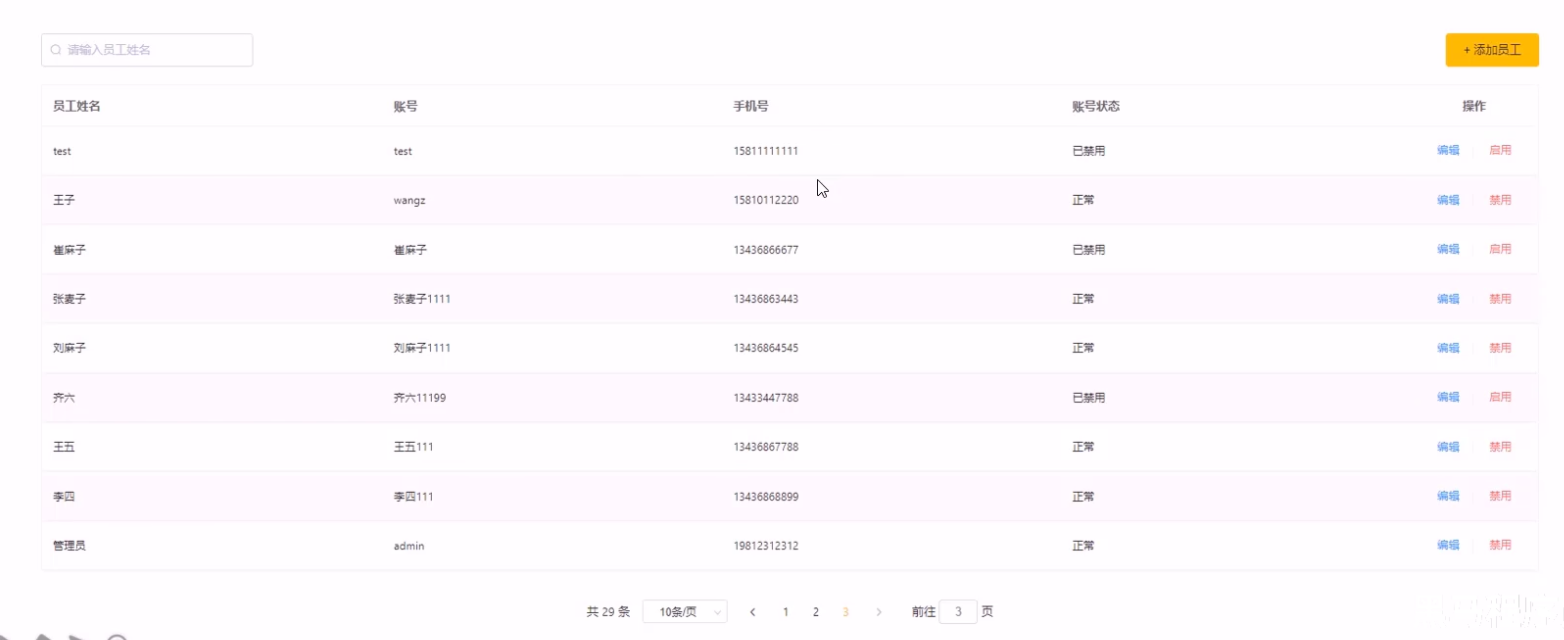Select phone number 13436864545
The image size is (1564, 640).
coord(766,348)
